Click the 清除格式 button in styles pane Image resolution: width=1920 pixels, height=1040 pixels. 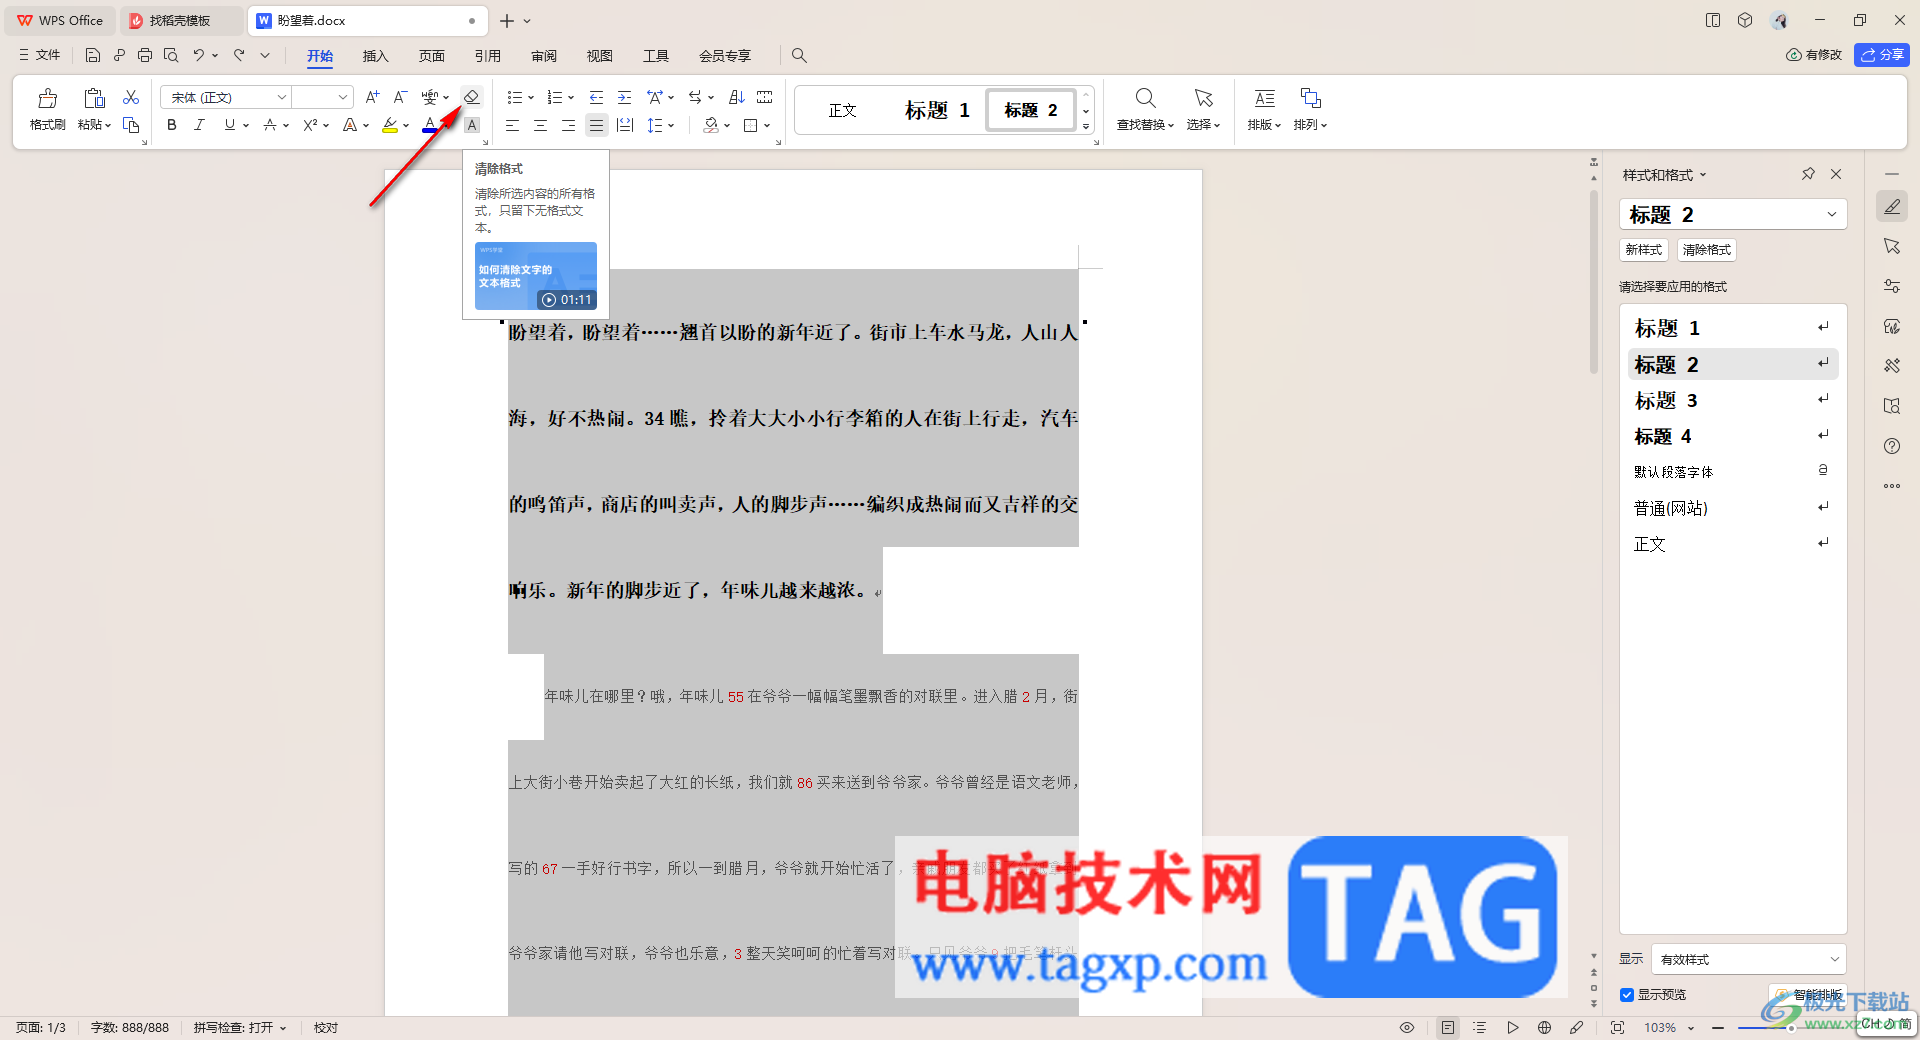click(x=1707, y=250)
